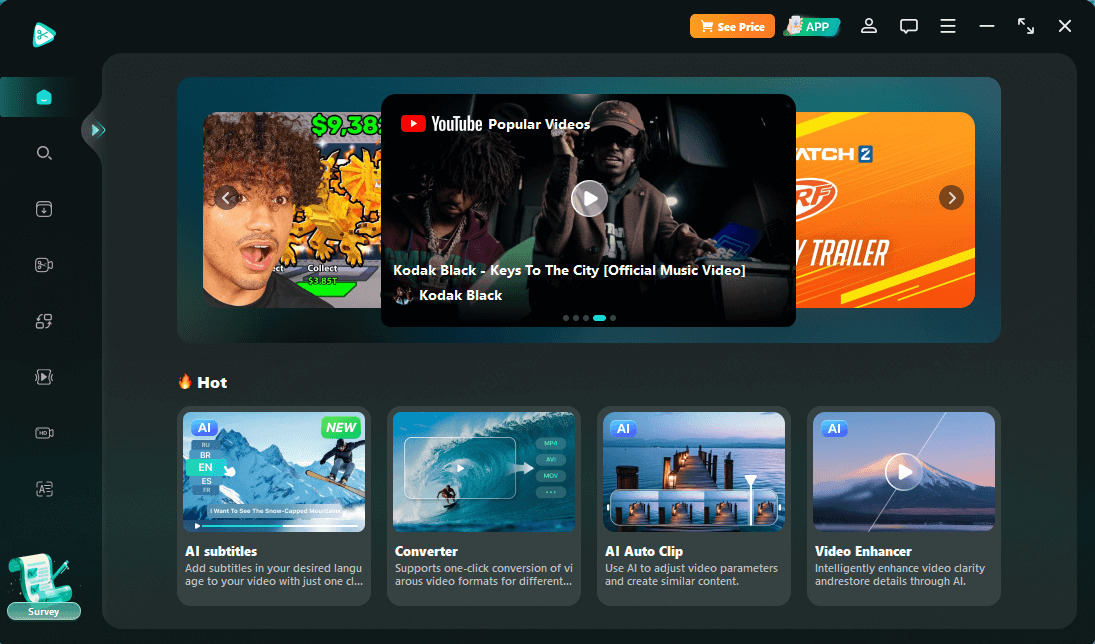Open the user account icon
Image resolution: width=1095 pixels, height=644 pixels.
[x=869, y=27]
